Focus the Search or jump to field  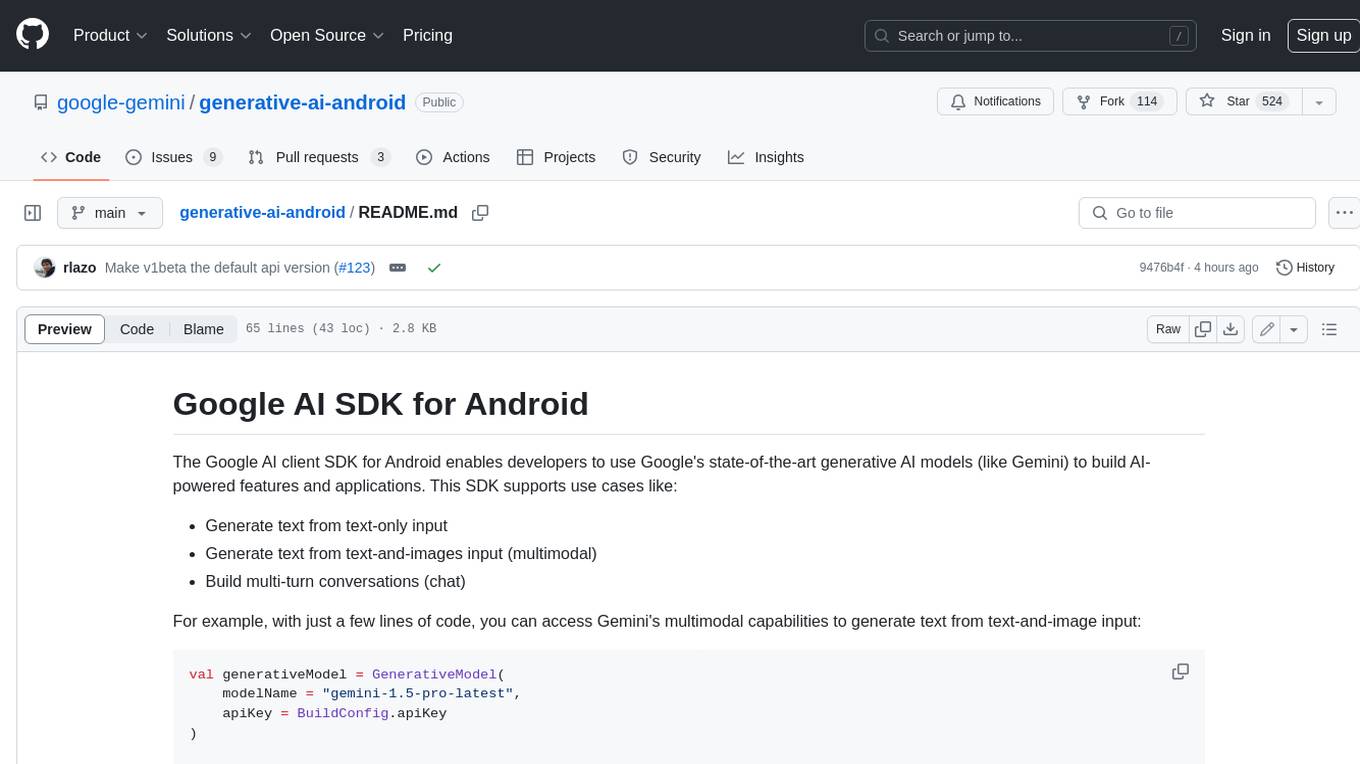click(1030, 35)
